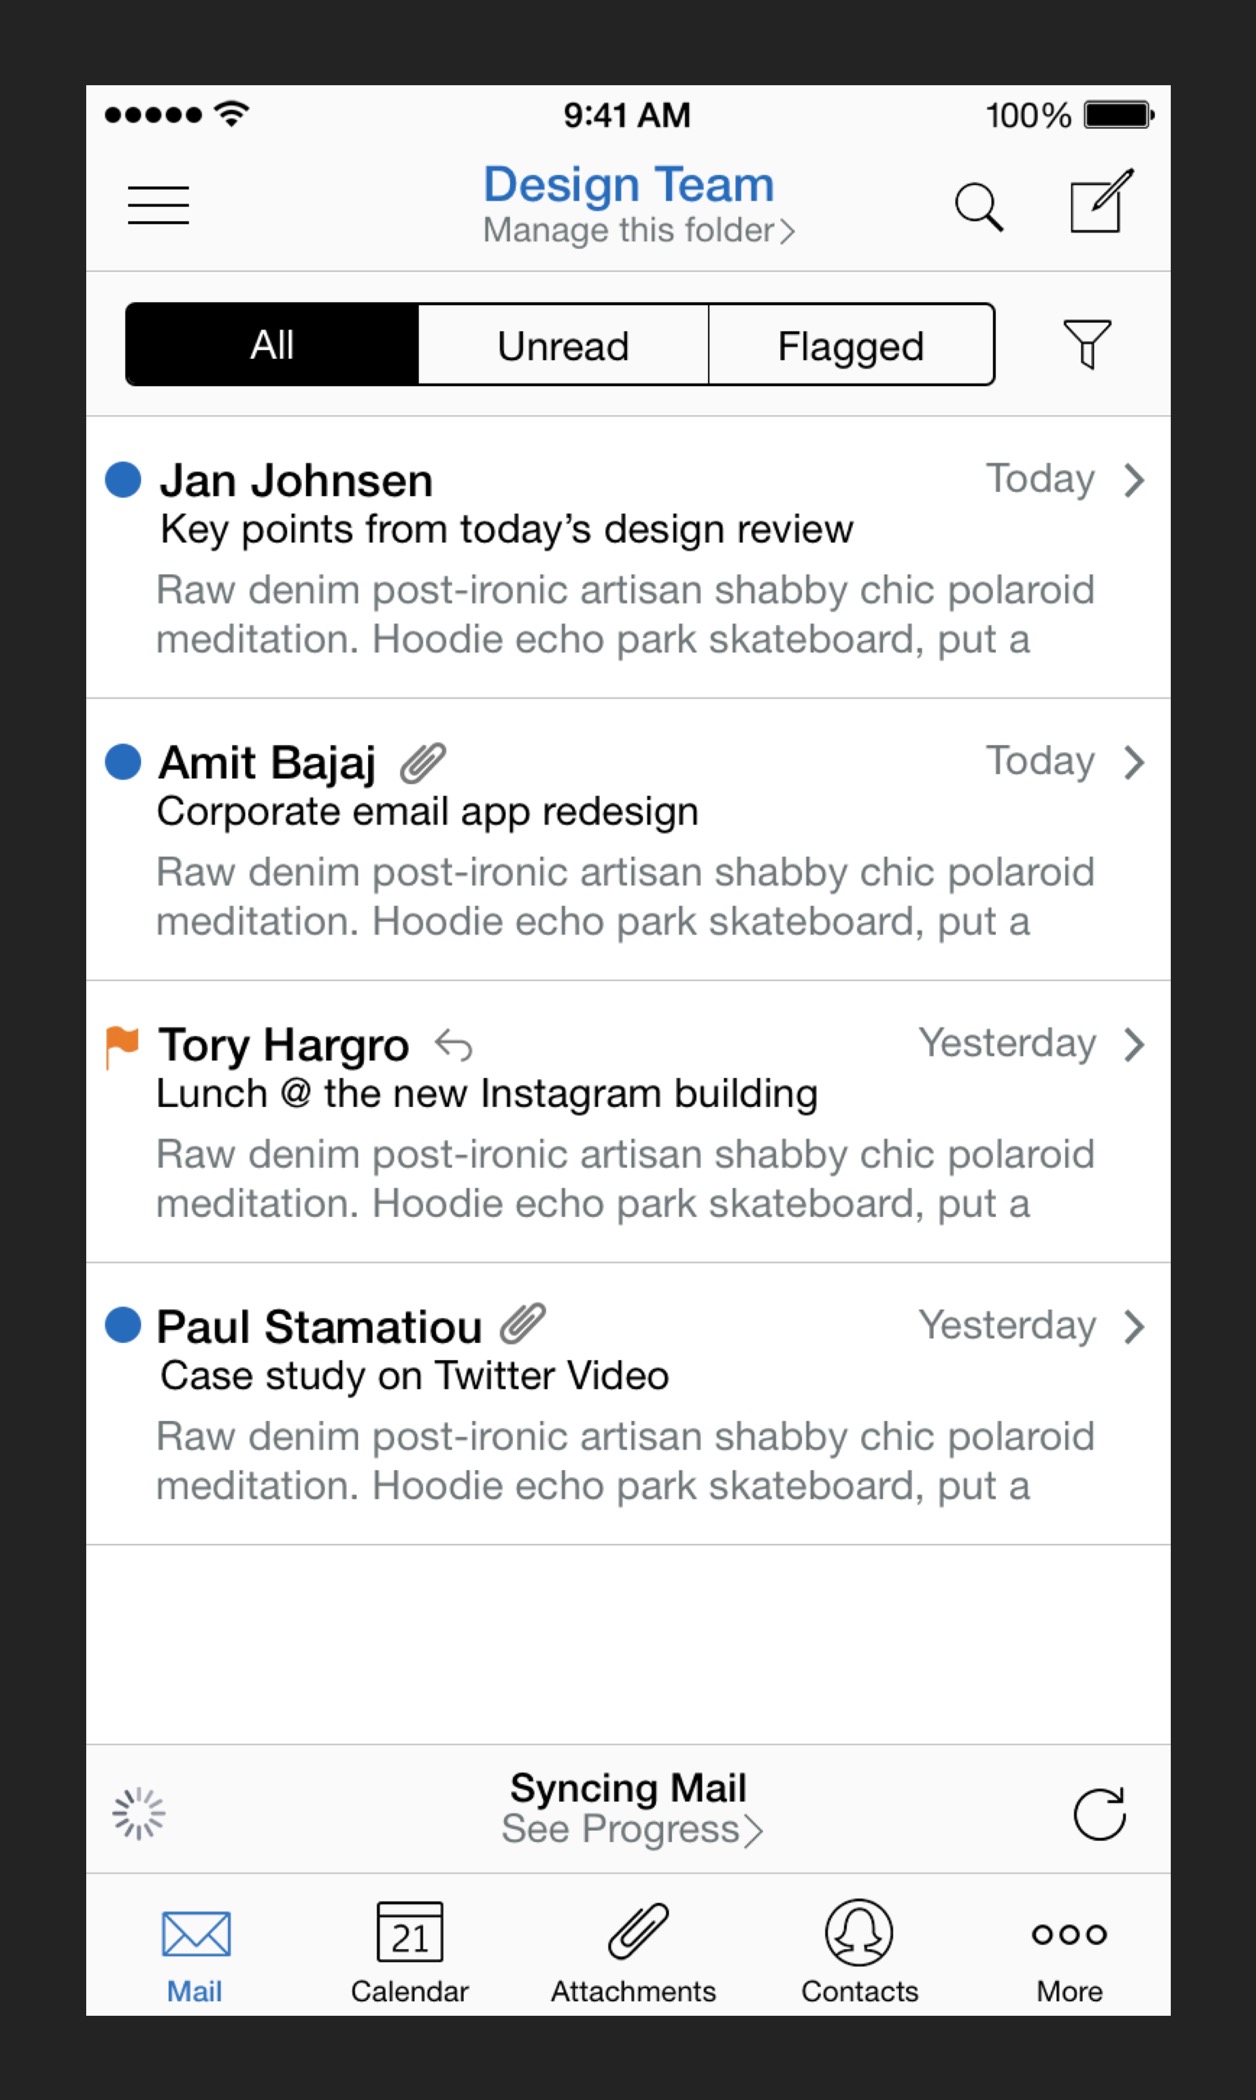Switch to the Flagged segment
Viewport: 1256px width, 2100px height.
coord(851,345)
